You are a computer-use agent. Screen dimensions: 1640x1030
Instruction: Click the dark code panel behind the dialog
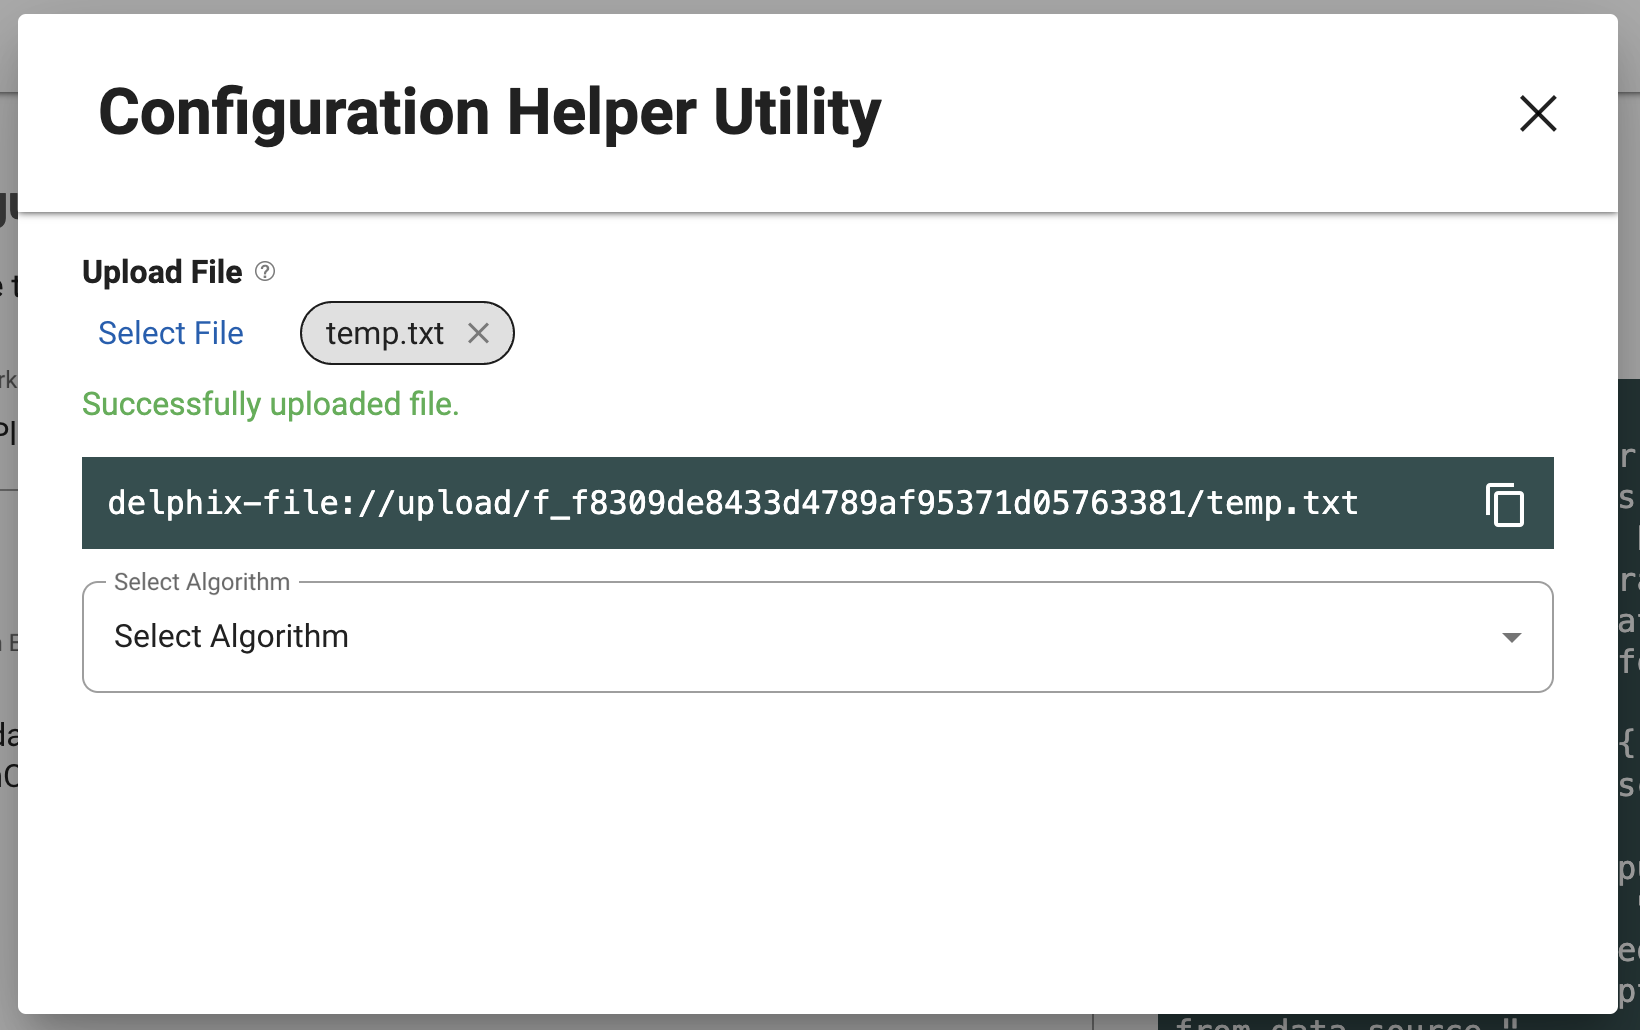click(1629, 700)
